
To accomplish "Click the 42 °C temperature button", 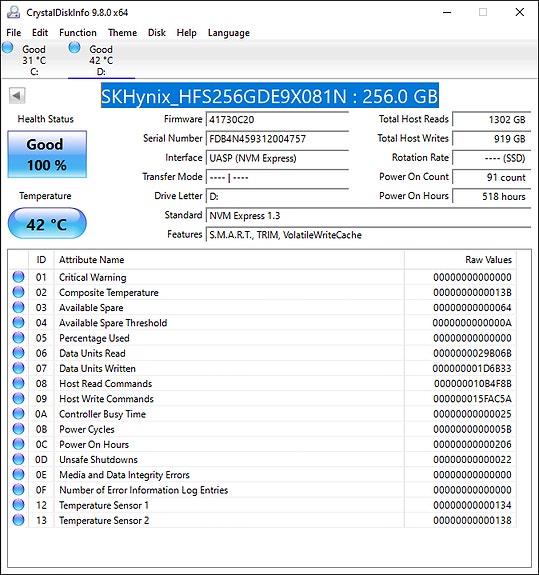I will click(x=47, y=223).
